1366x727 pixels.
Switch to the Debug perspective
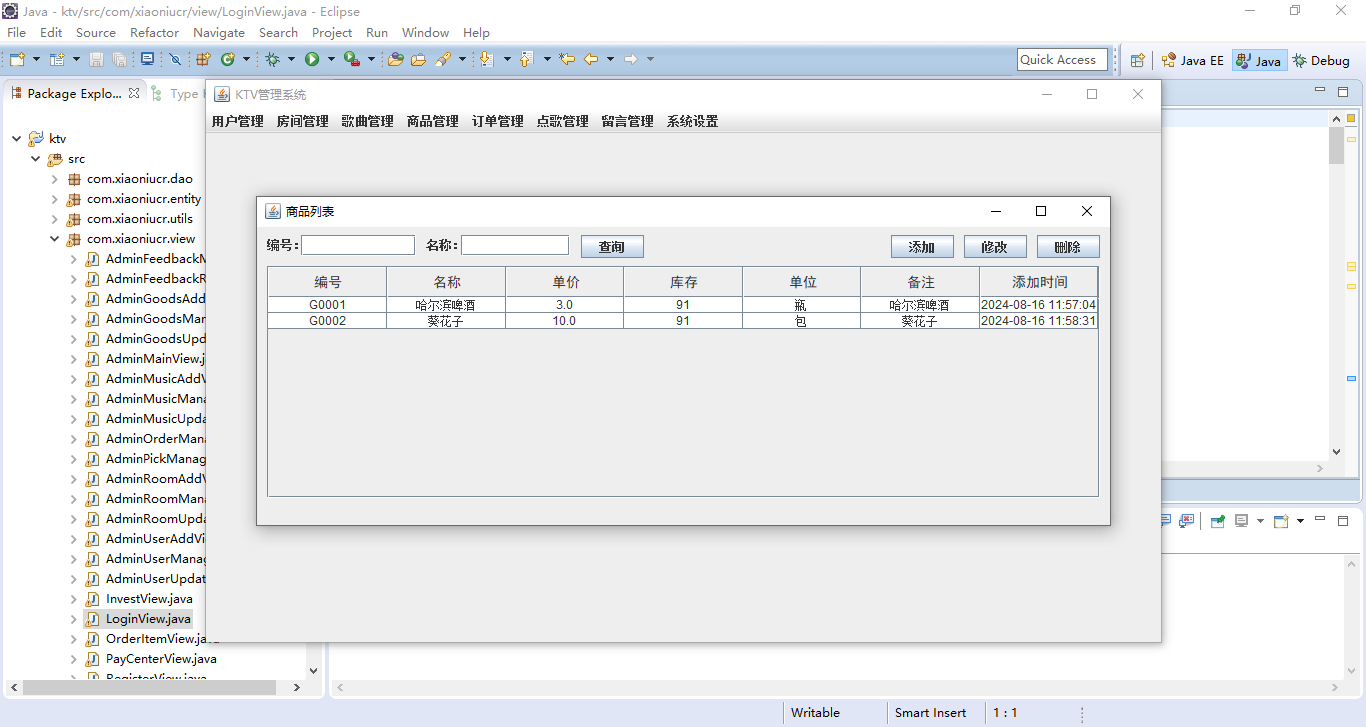1322,60
